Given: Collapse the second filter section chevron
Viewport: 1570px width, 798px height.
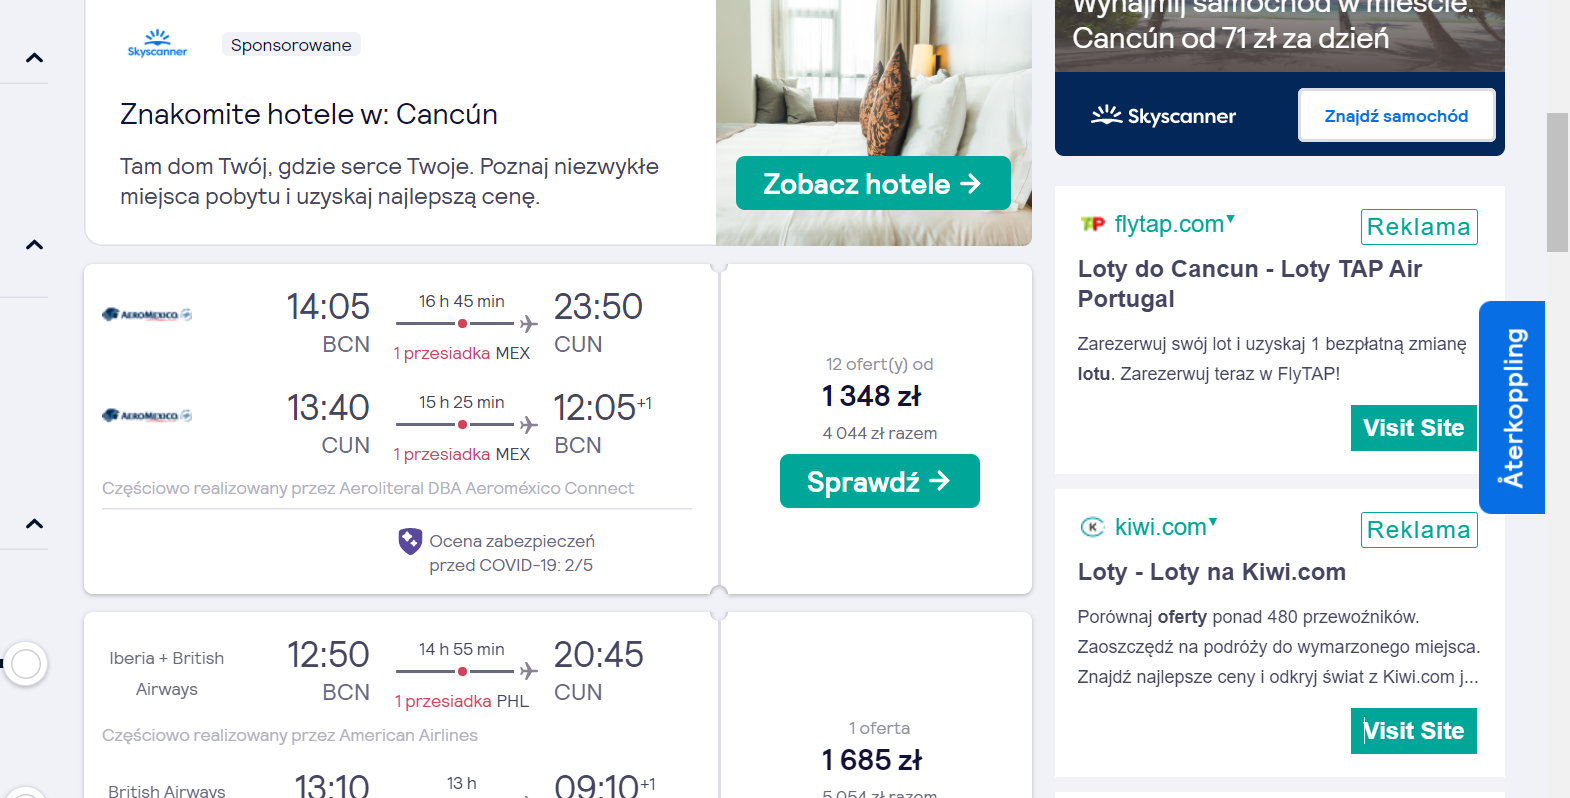Looking at the screenshot, I should [x=34, y=245].
